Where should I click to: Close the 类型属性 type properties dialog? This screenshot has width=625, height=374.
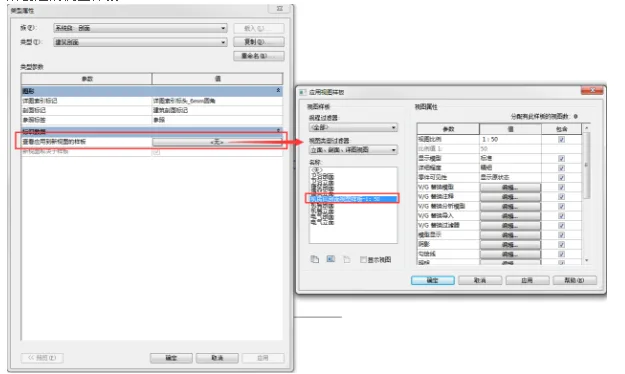click(280, 8)
